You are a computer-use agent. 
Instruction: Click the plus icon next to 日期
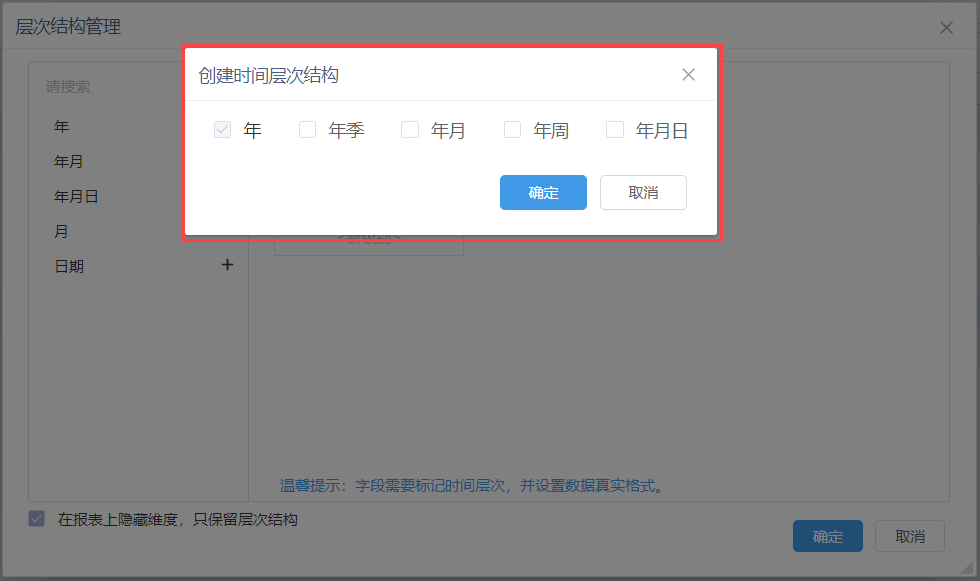228,265
